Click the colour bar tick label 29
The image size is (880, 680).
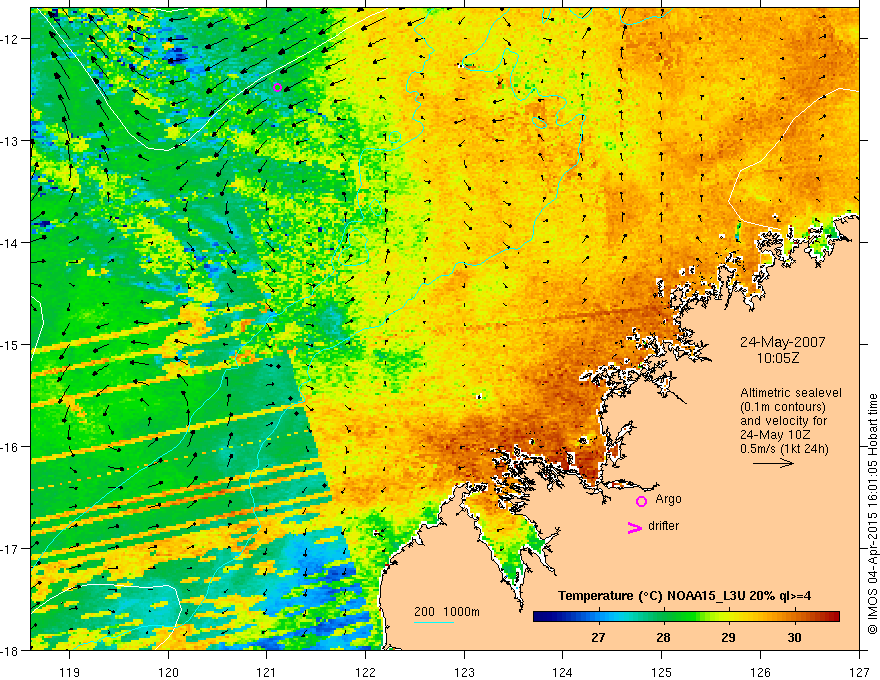coord(728,637)
